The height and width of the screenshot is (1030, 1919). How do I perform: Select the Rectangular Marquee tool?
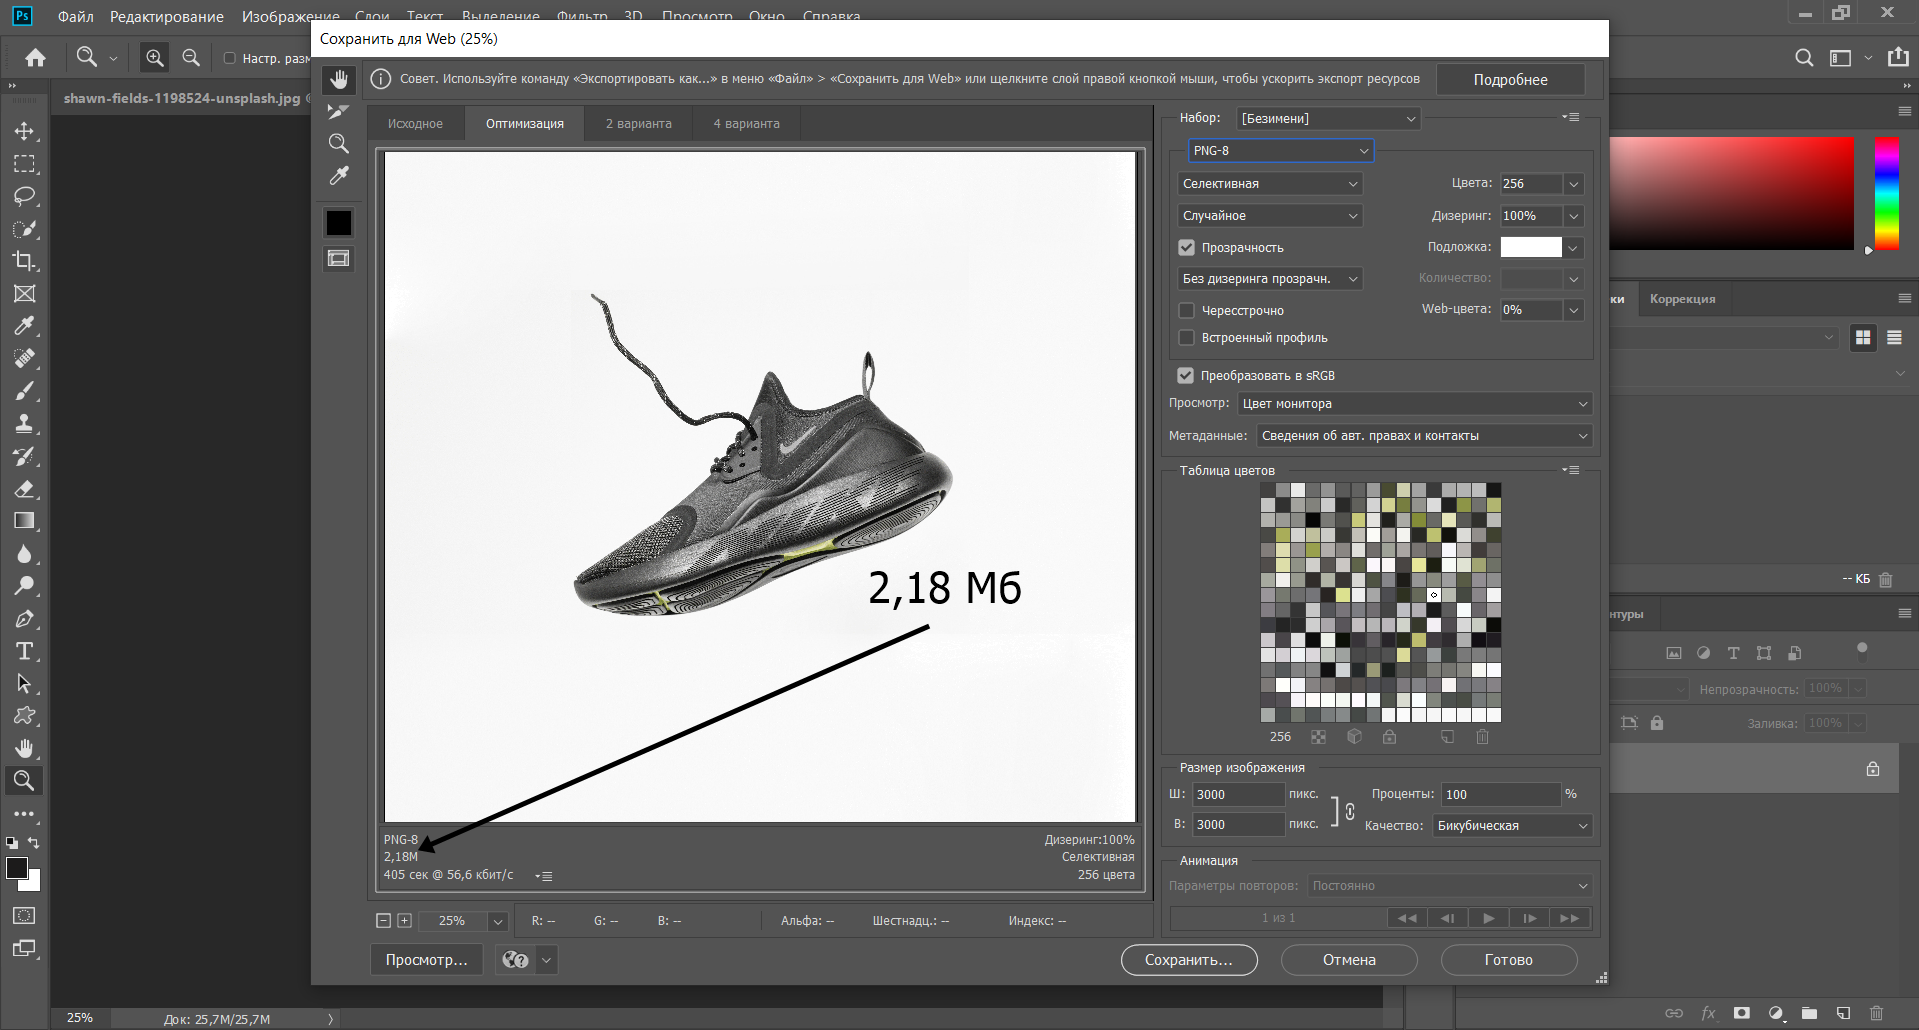25,163
